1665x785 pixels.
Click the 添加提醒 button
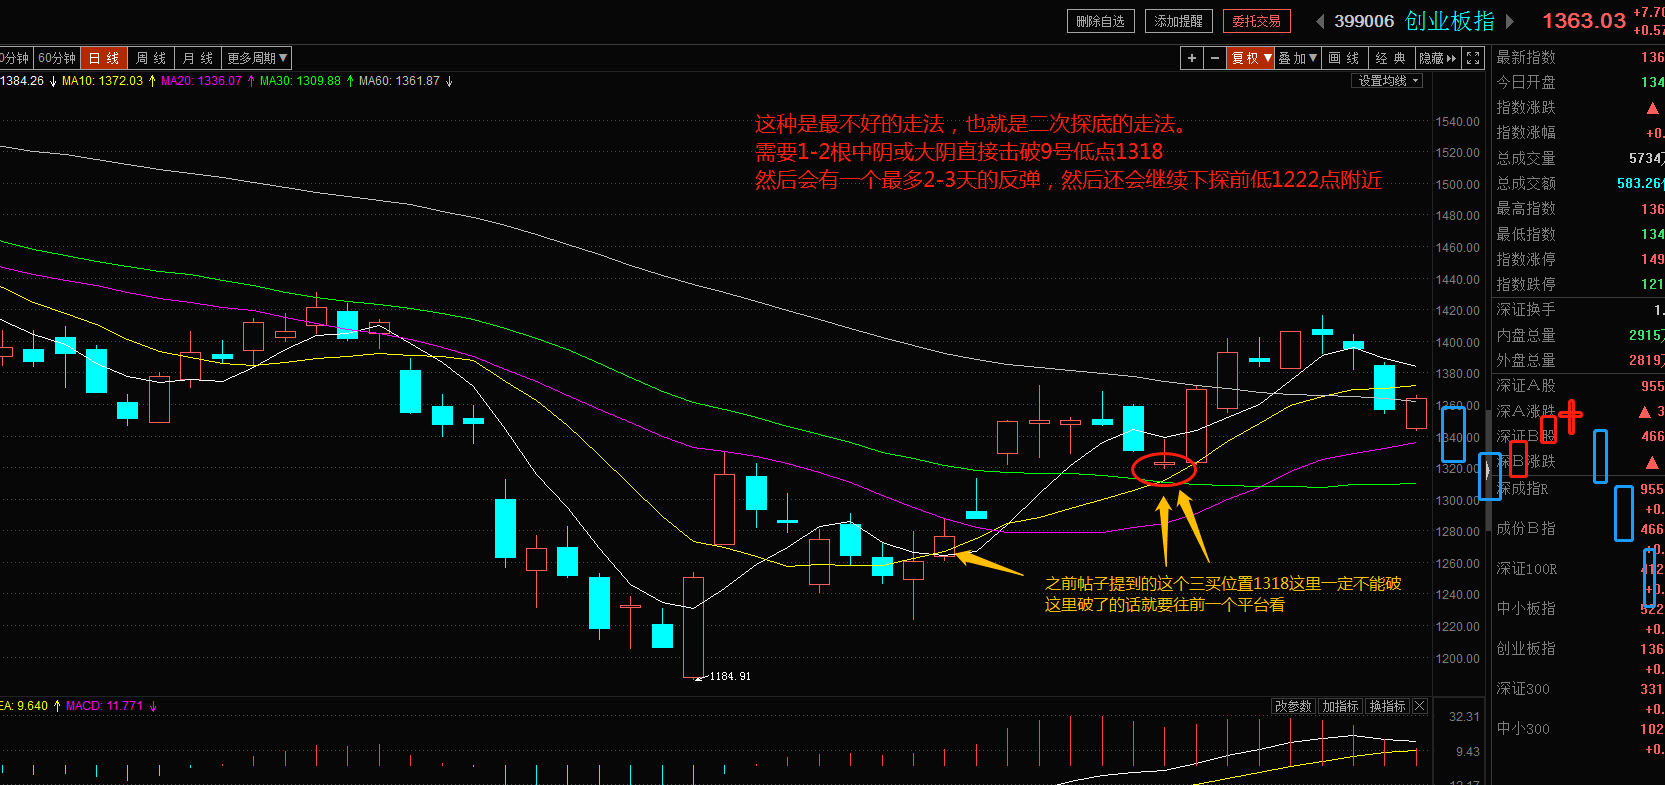point(1178,21)
